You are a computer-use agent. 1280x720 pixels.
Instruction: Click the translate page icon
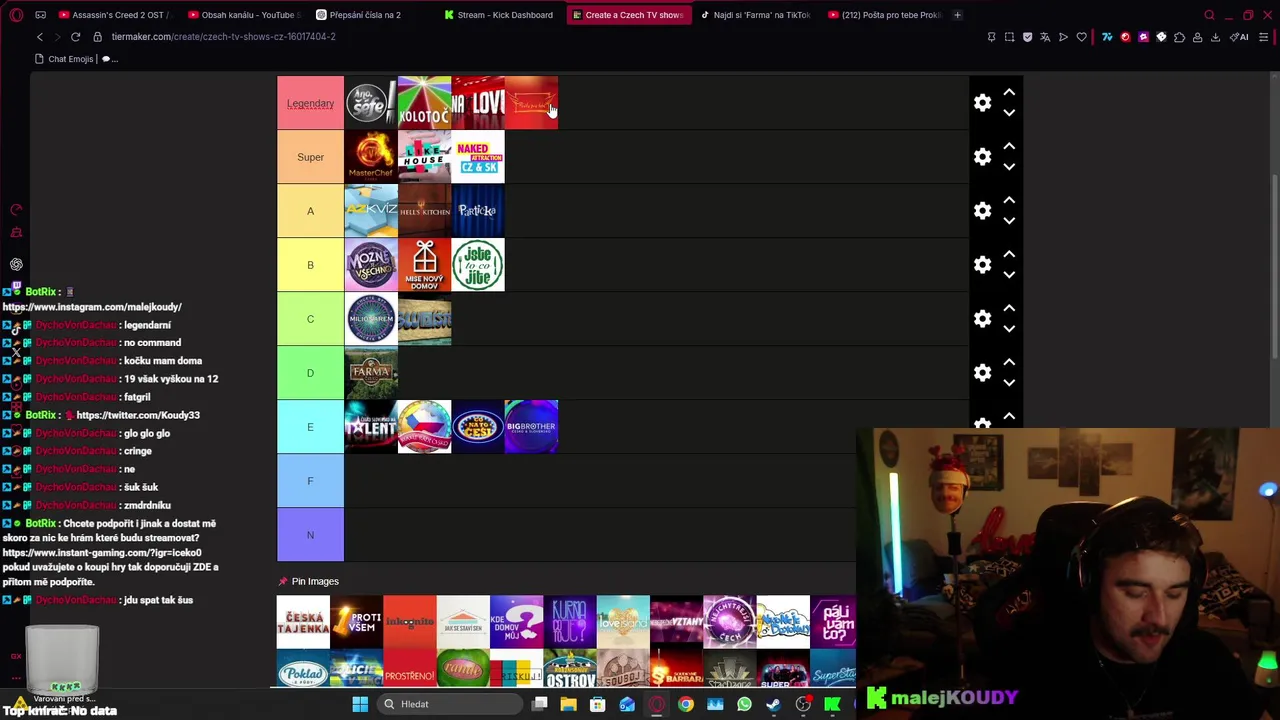[1045, 37]
